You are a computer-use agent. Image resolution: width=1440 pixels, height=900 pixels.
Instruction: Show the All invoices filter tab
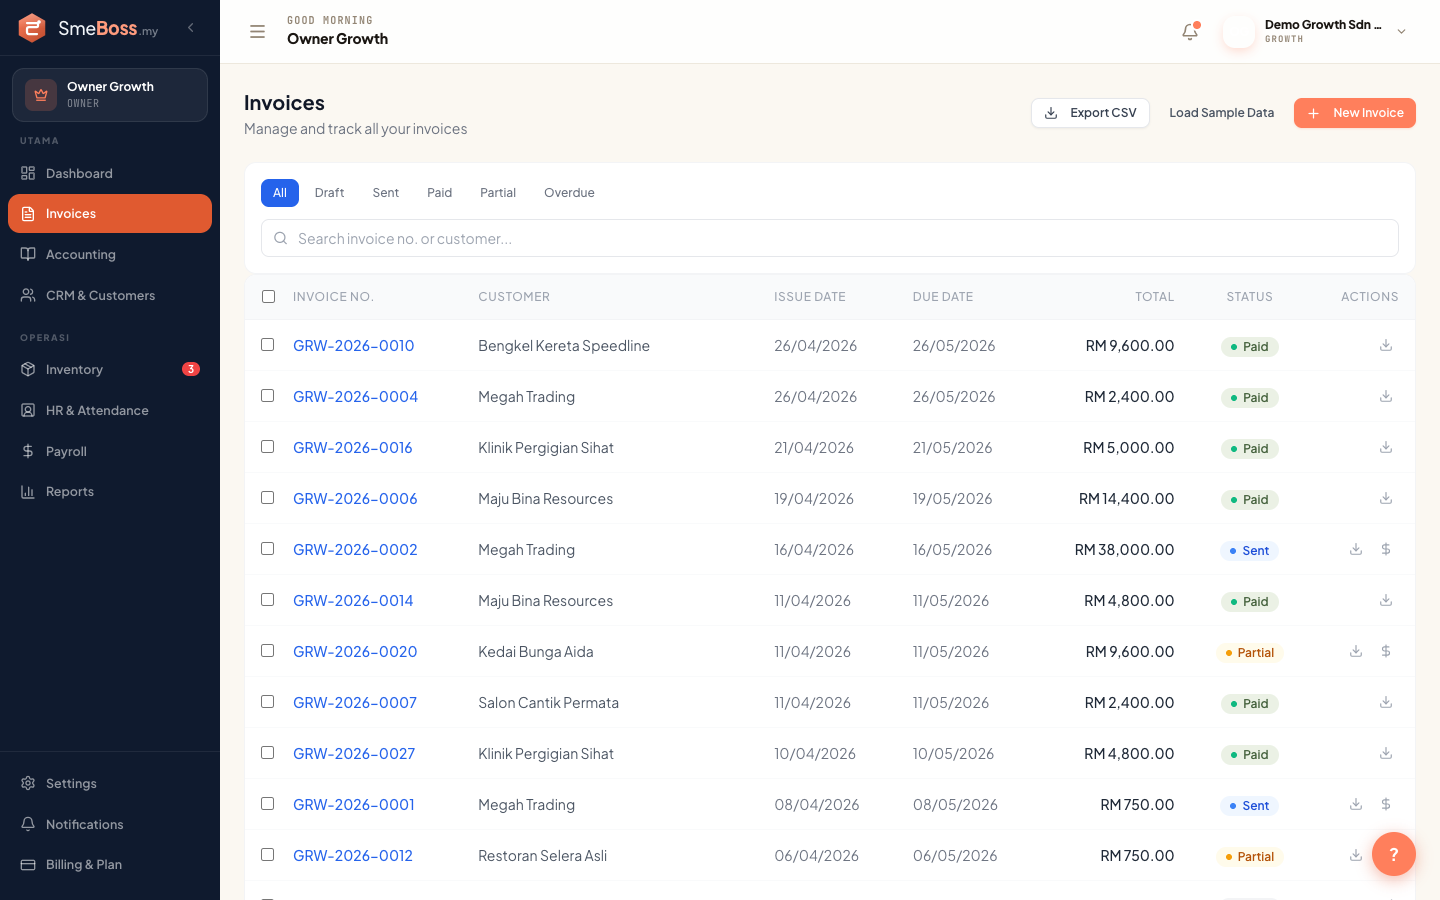point(280,193)
